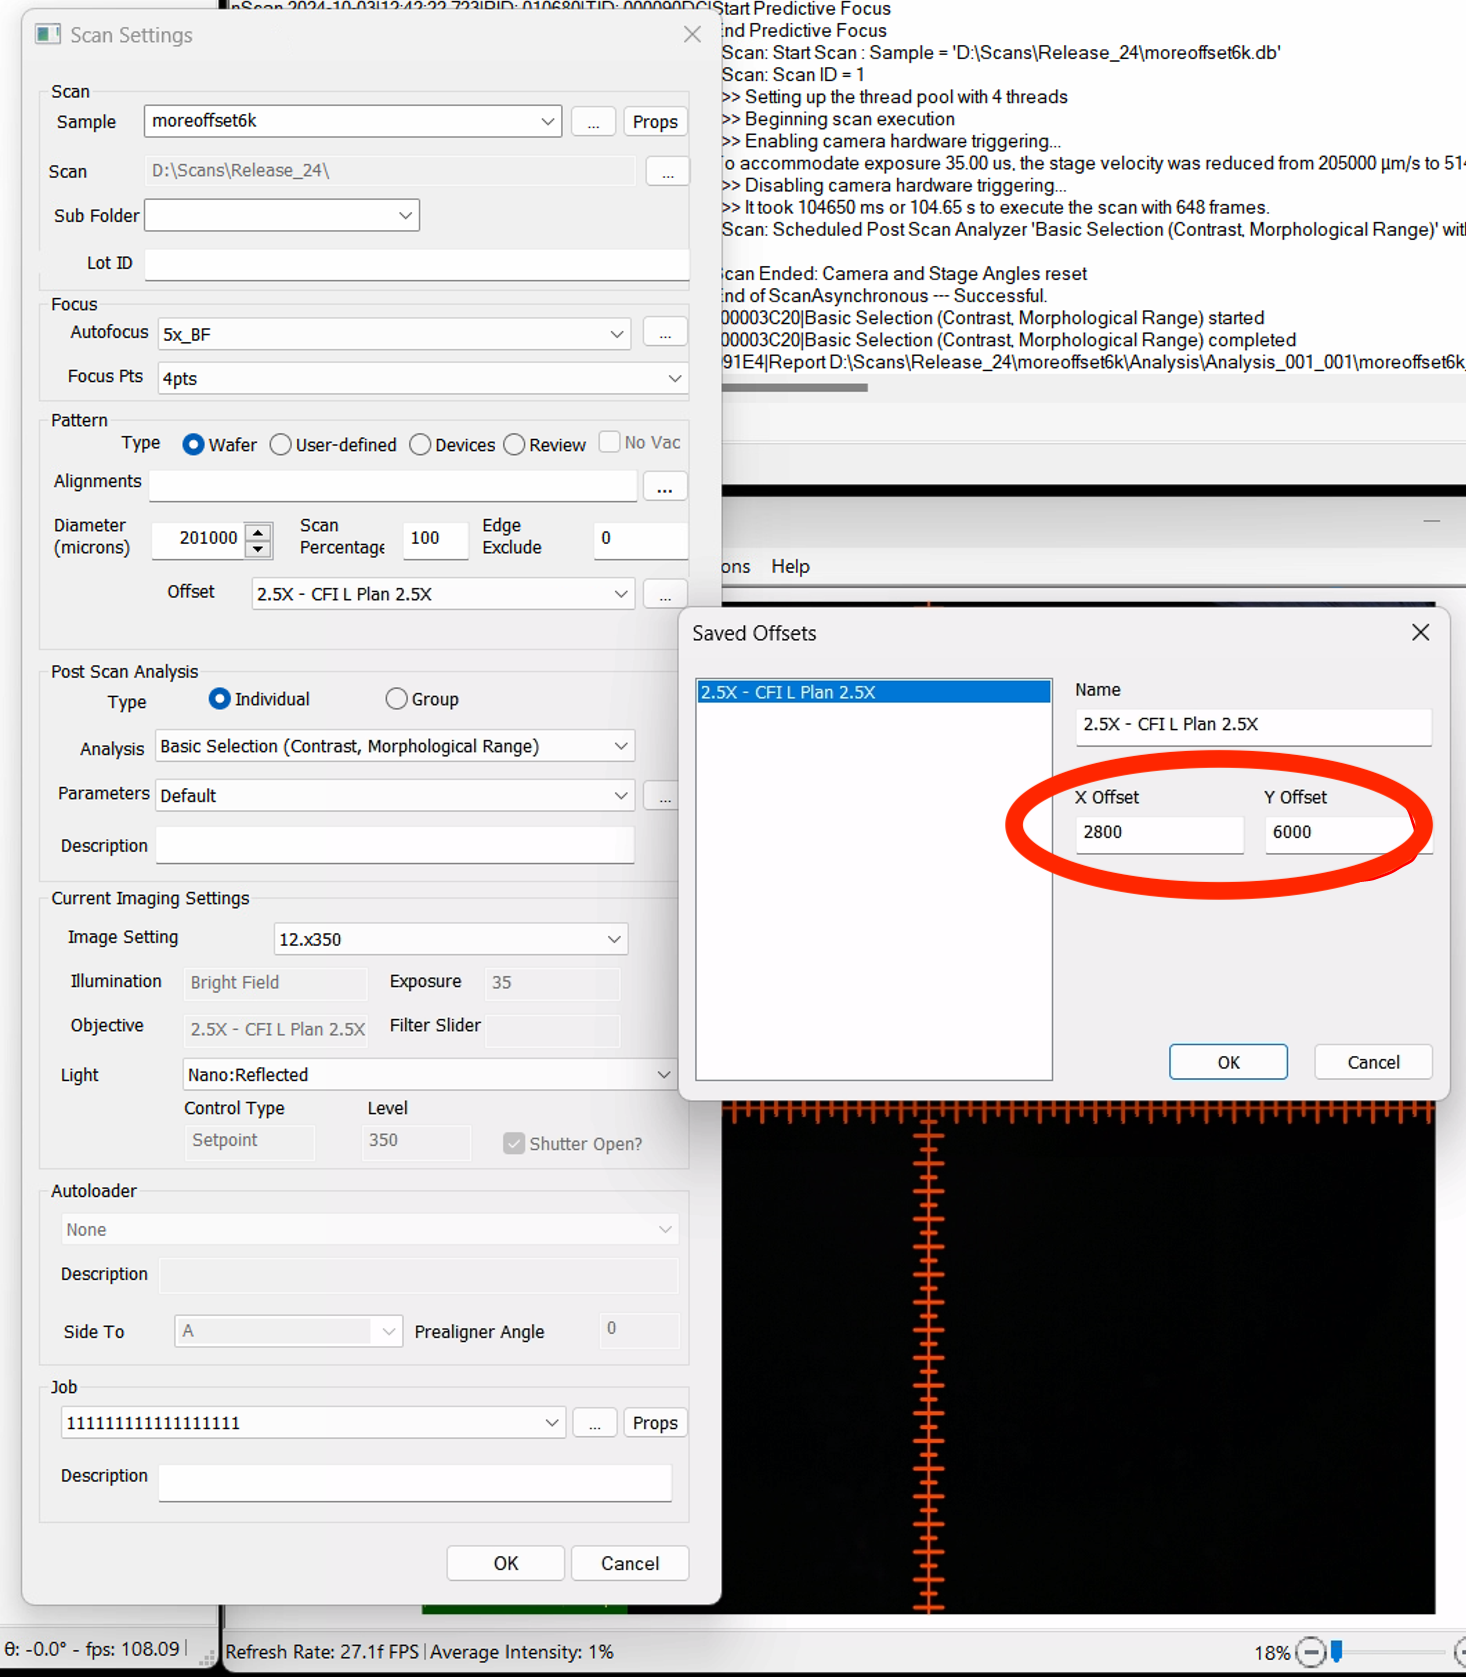Open the Help menu
Viewport: 1466px width, 1677px height.
(790, 567)
